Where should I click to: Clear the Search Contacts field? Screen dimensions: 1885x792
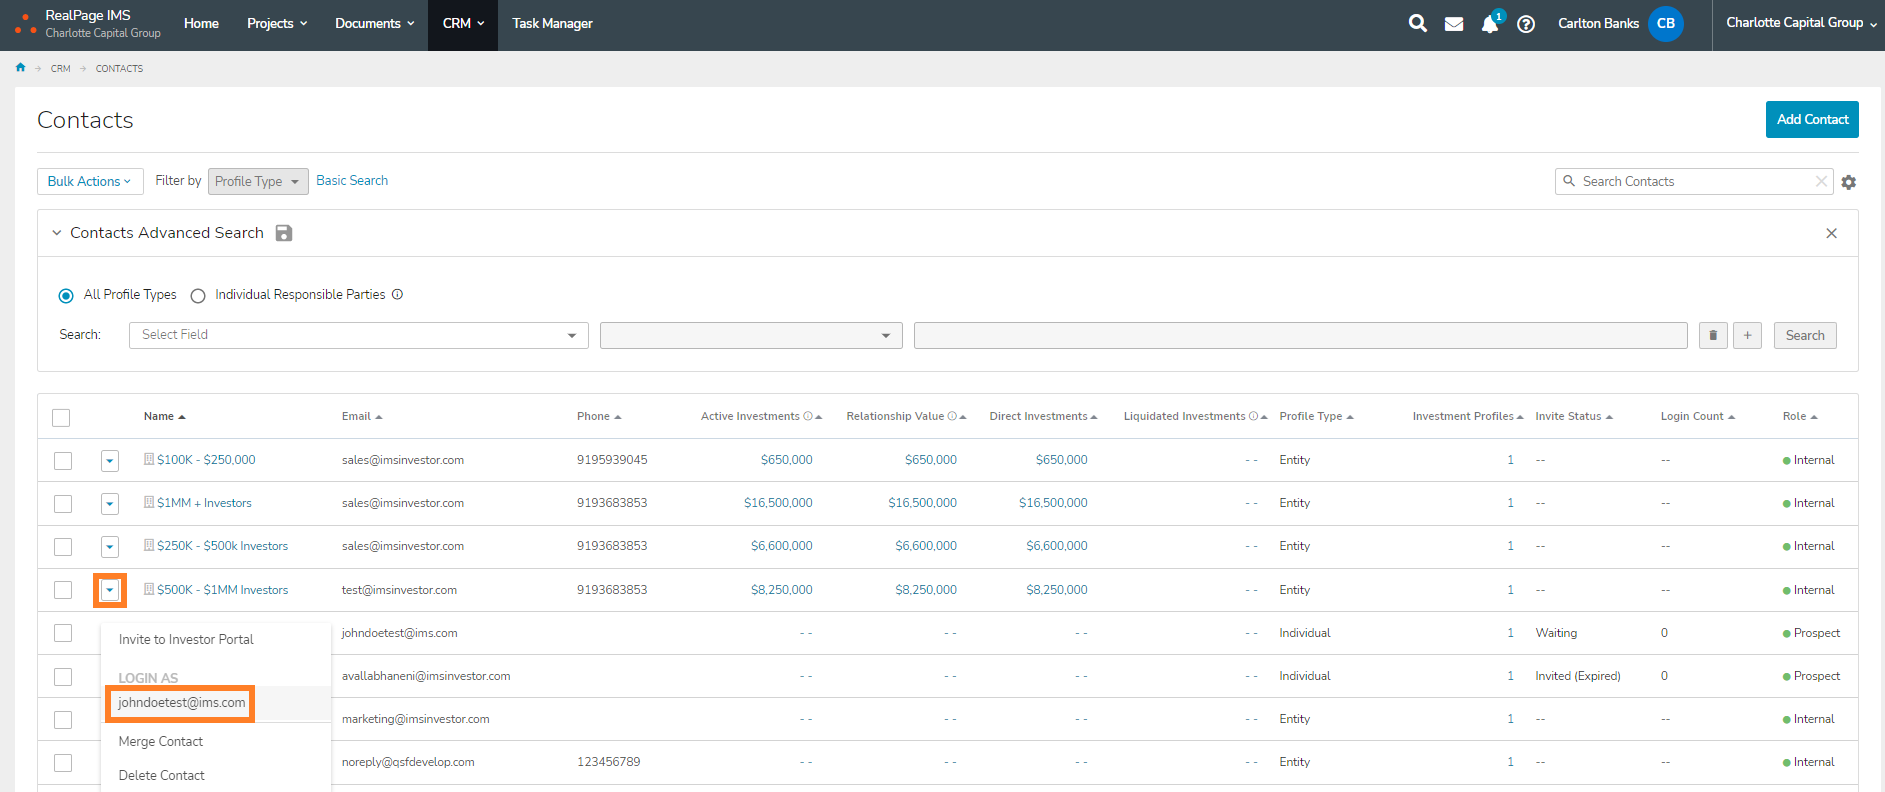pyautogui.click(x=1821, y=181)
